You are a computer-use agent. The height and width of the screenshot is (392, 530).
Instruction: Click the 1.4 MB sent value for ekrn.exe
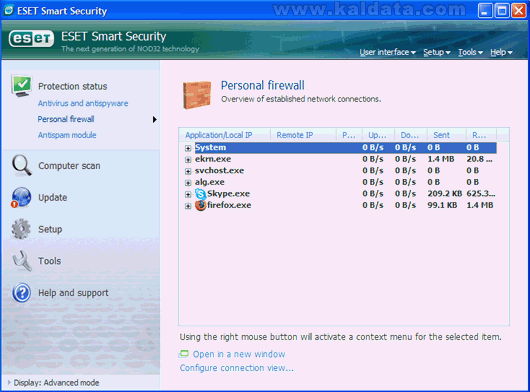[x=441, y=159]
